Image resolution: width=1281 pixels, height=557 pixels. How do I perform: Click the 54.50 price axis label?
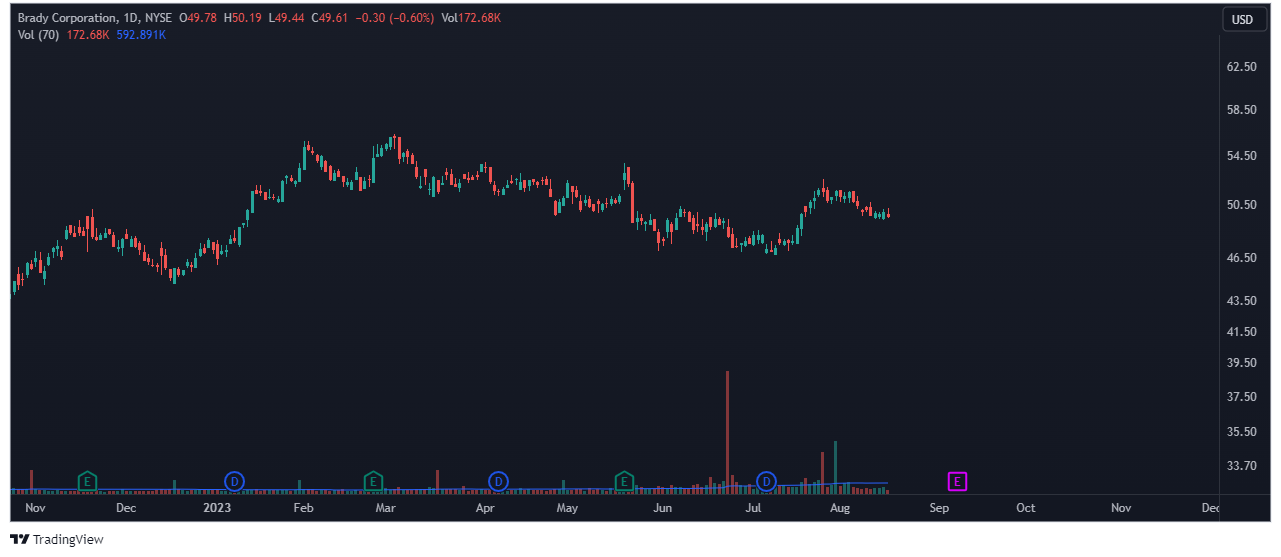1242,156
